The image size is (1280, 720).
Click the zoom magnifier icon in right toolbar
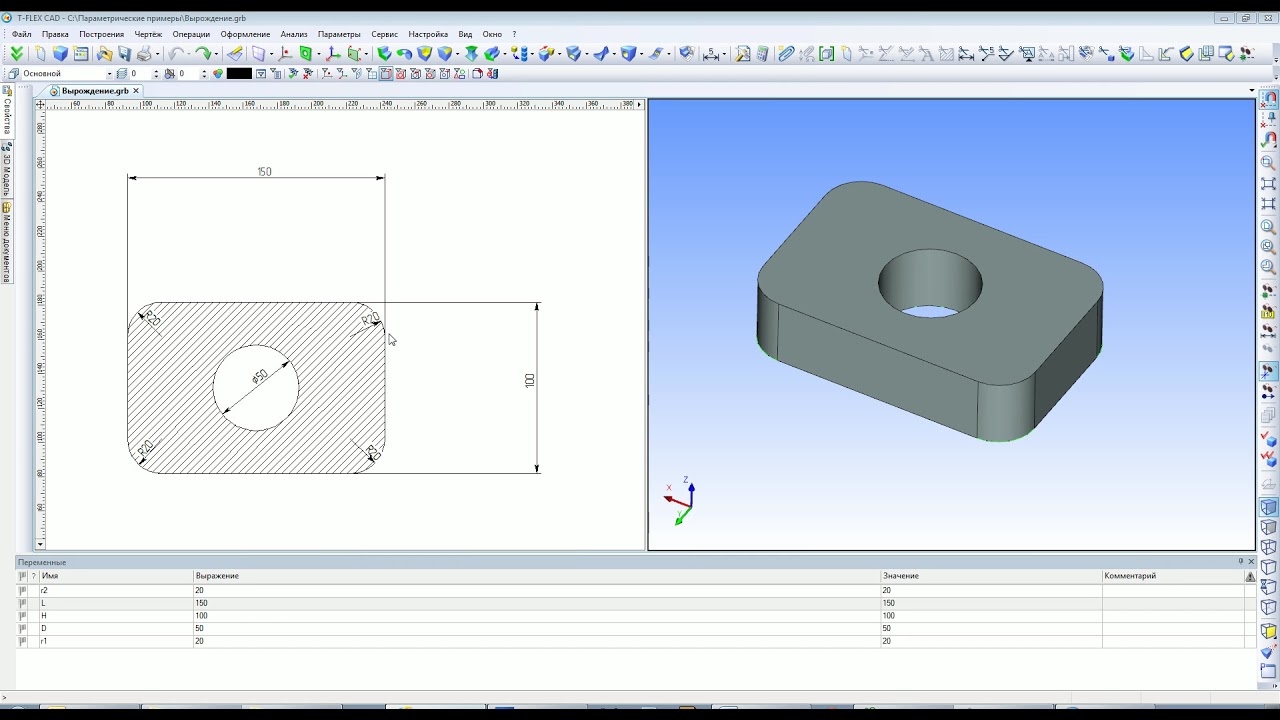click(x=1268, y=162)
